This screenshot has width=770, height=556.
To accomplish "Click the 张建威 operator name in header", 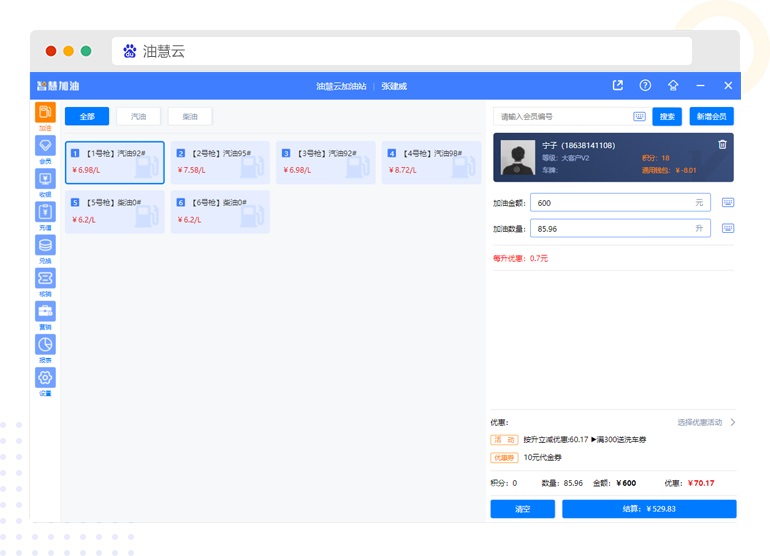I will click(394, 86).
